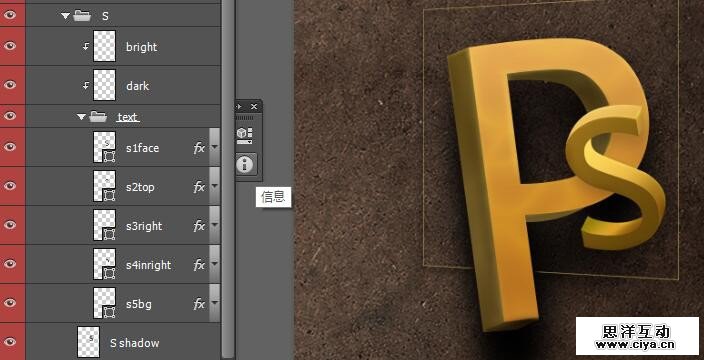Viewport: 704px width, 360px height.
Task: Select the layer named s1face
Action: click(142, 148)
